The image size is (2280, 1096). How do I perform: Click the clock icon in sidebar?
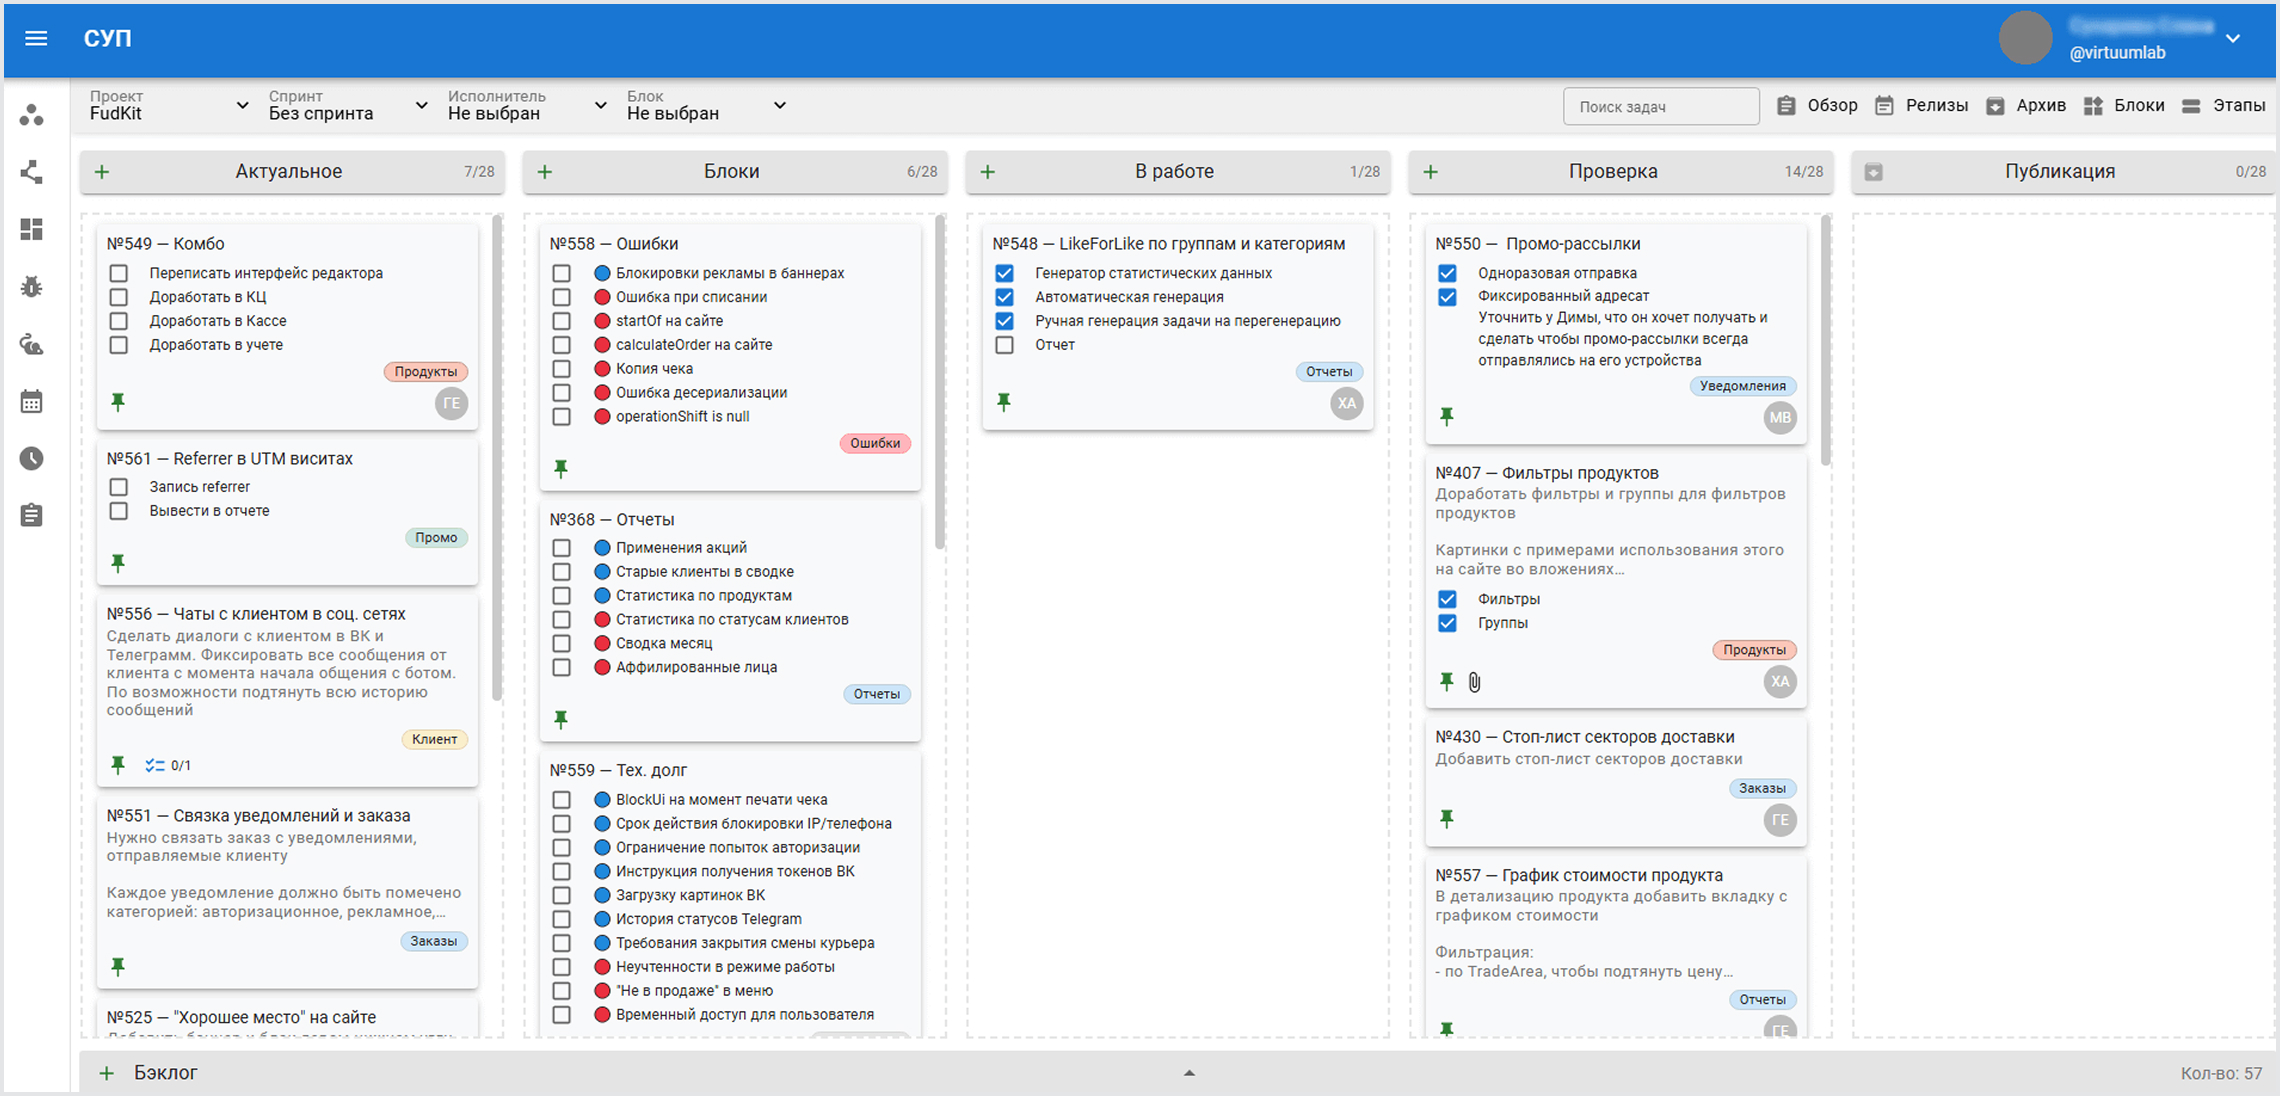(x=32, y=459)
